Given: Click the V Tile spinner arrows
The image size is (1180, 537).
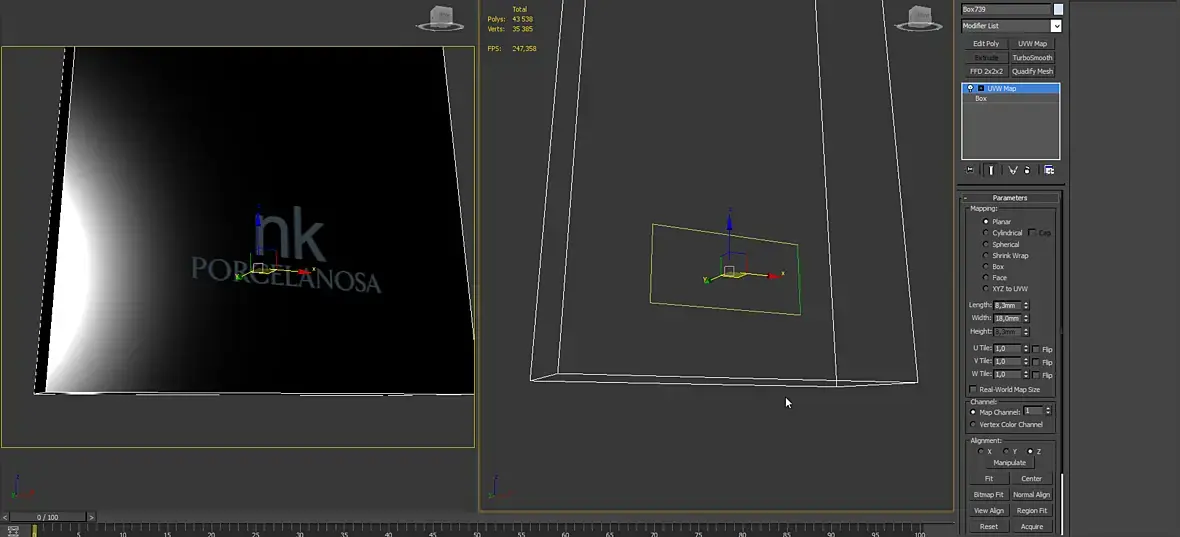Looking at the screenshot, I should coord(1026,362).
